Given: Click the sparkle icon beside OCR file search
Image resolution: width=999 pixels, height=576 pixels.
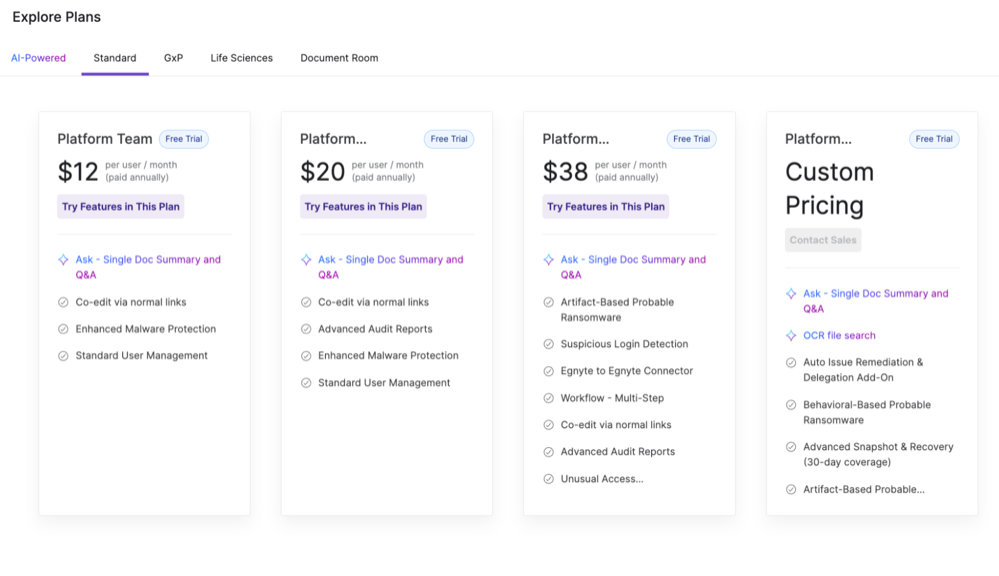Looking at the screenshot, I should tap(791, 336).
